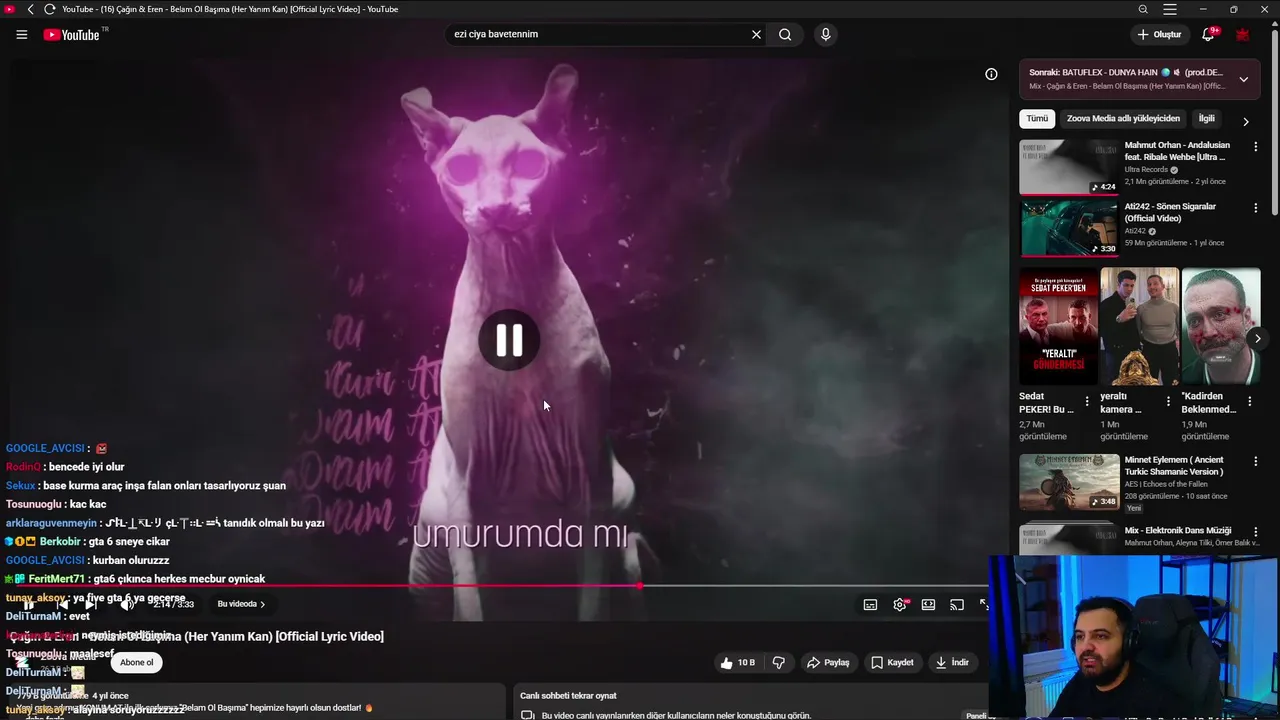Click browser back arrow
The width and height of the screenshot is (1280, 720).
pyautogui.click(x=30, y=9)
